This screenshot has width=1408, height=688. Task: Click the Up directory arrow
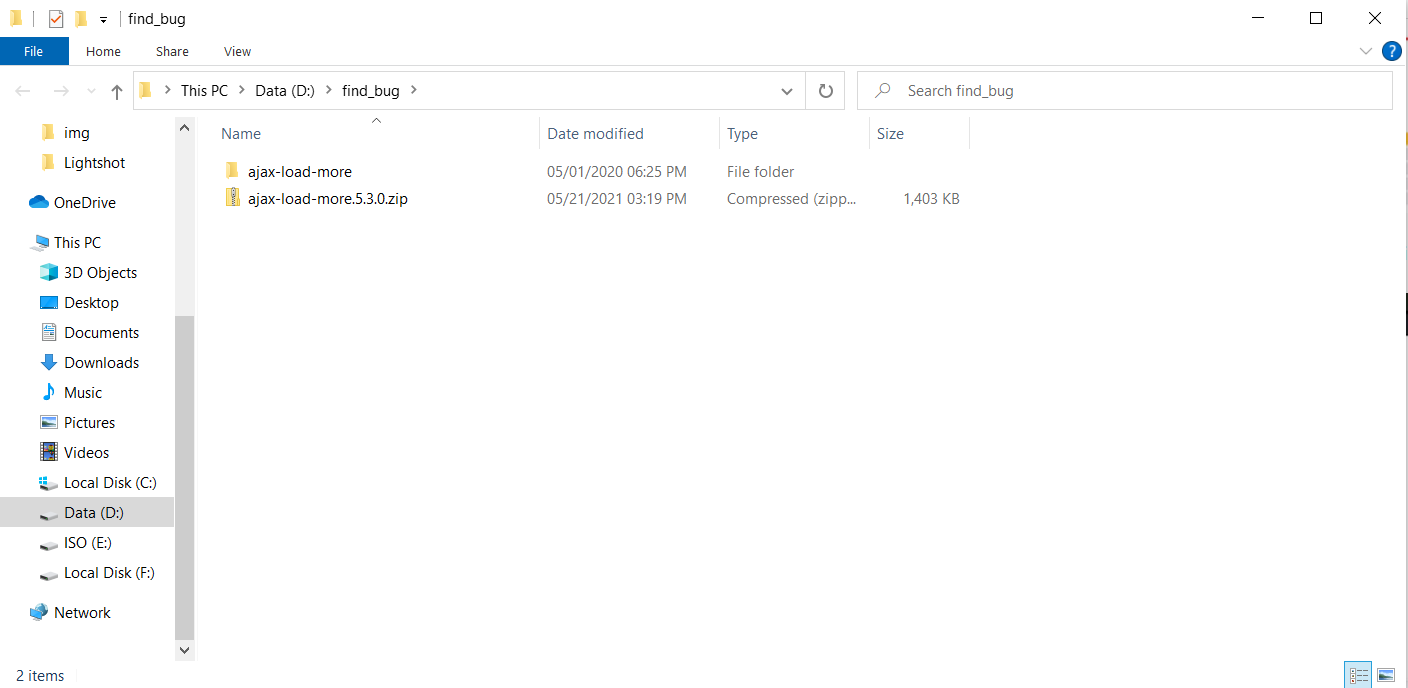point(117,92)
